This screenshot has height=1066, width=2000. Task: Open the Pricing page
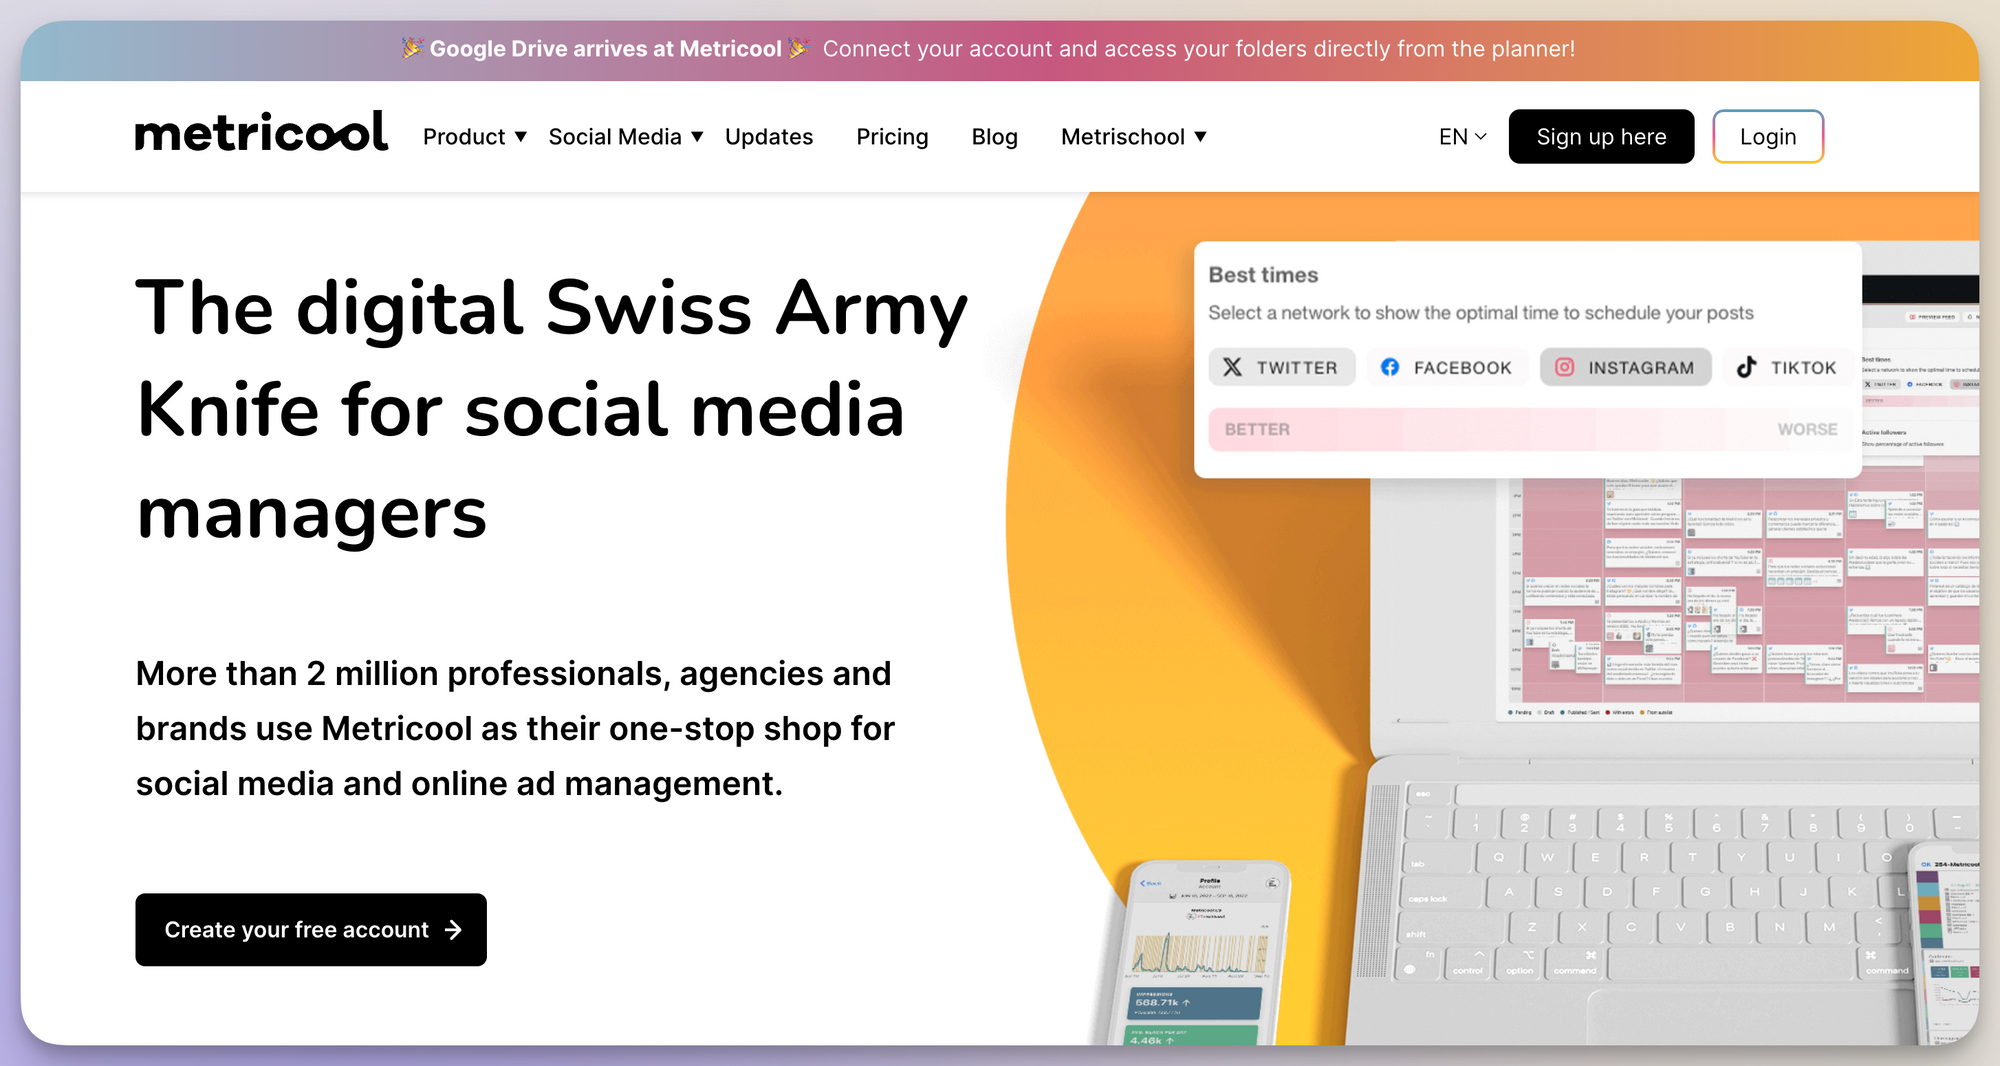tap(892, 137)
